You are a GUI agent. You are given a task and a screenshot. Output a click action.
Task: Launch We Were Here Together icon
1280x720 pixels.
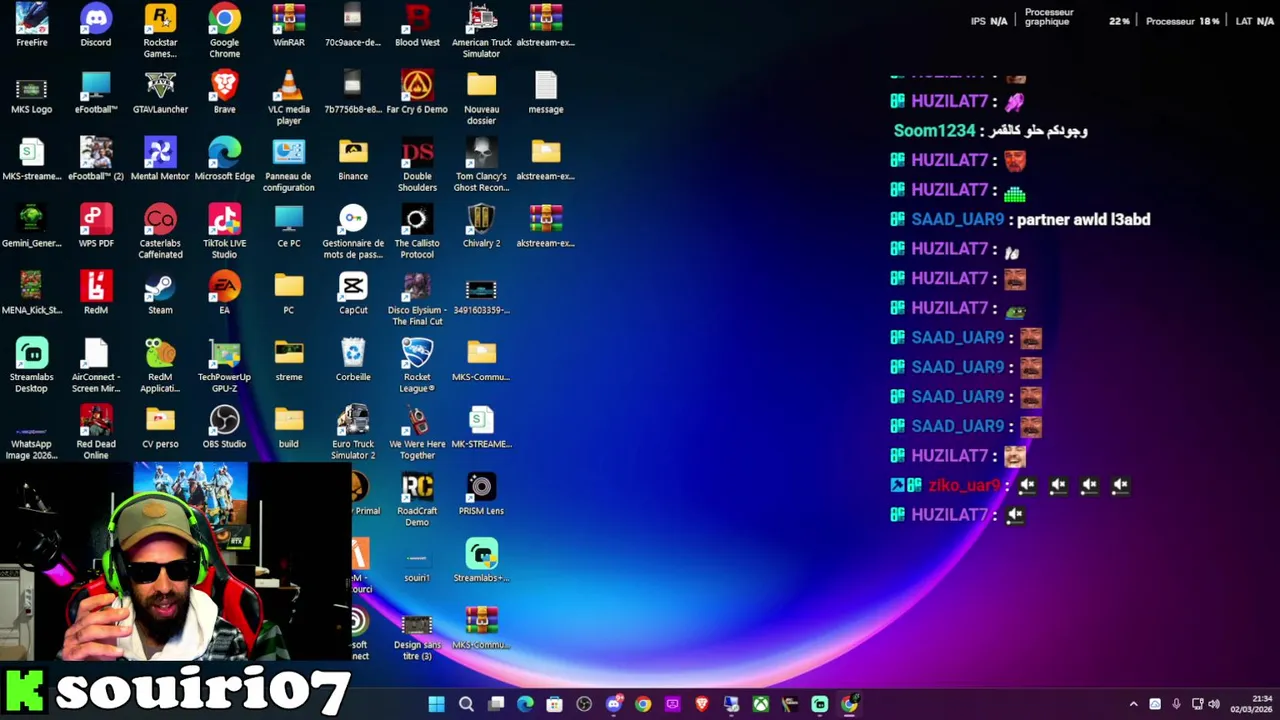pyautogui.click(x=417, y=432)
